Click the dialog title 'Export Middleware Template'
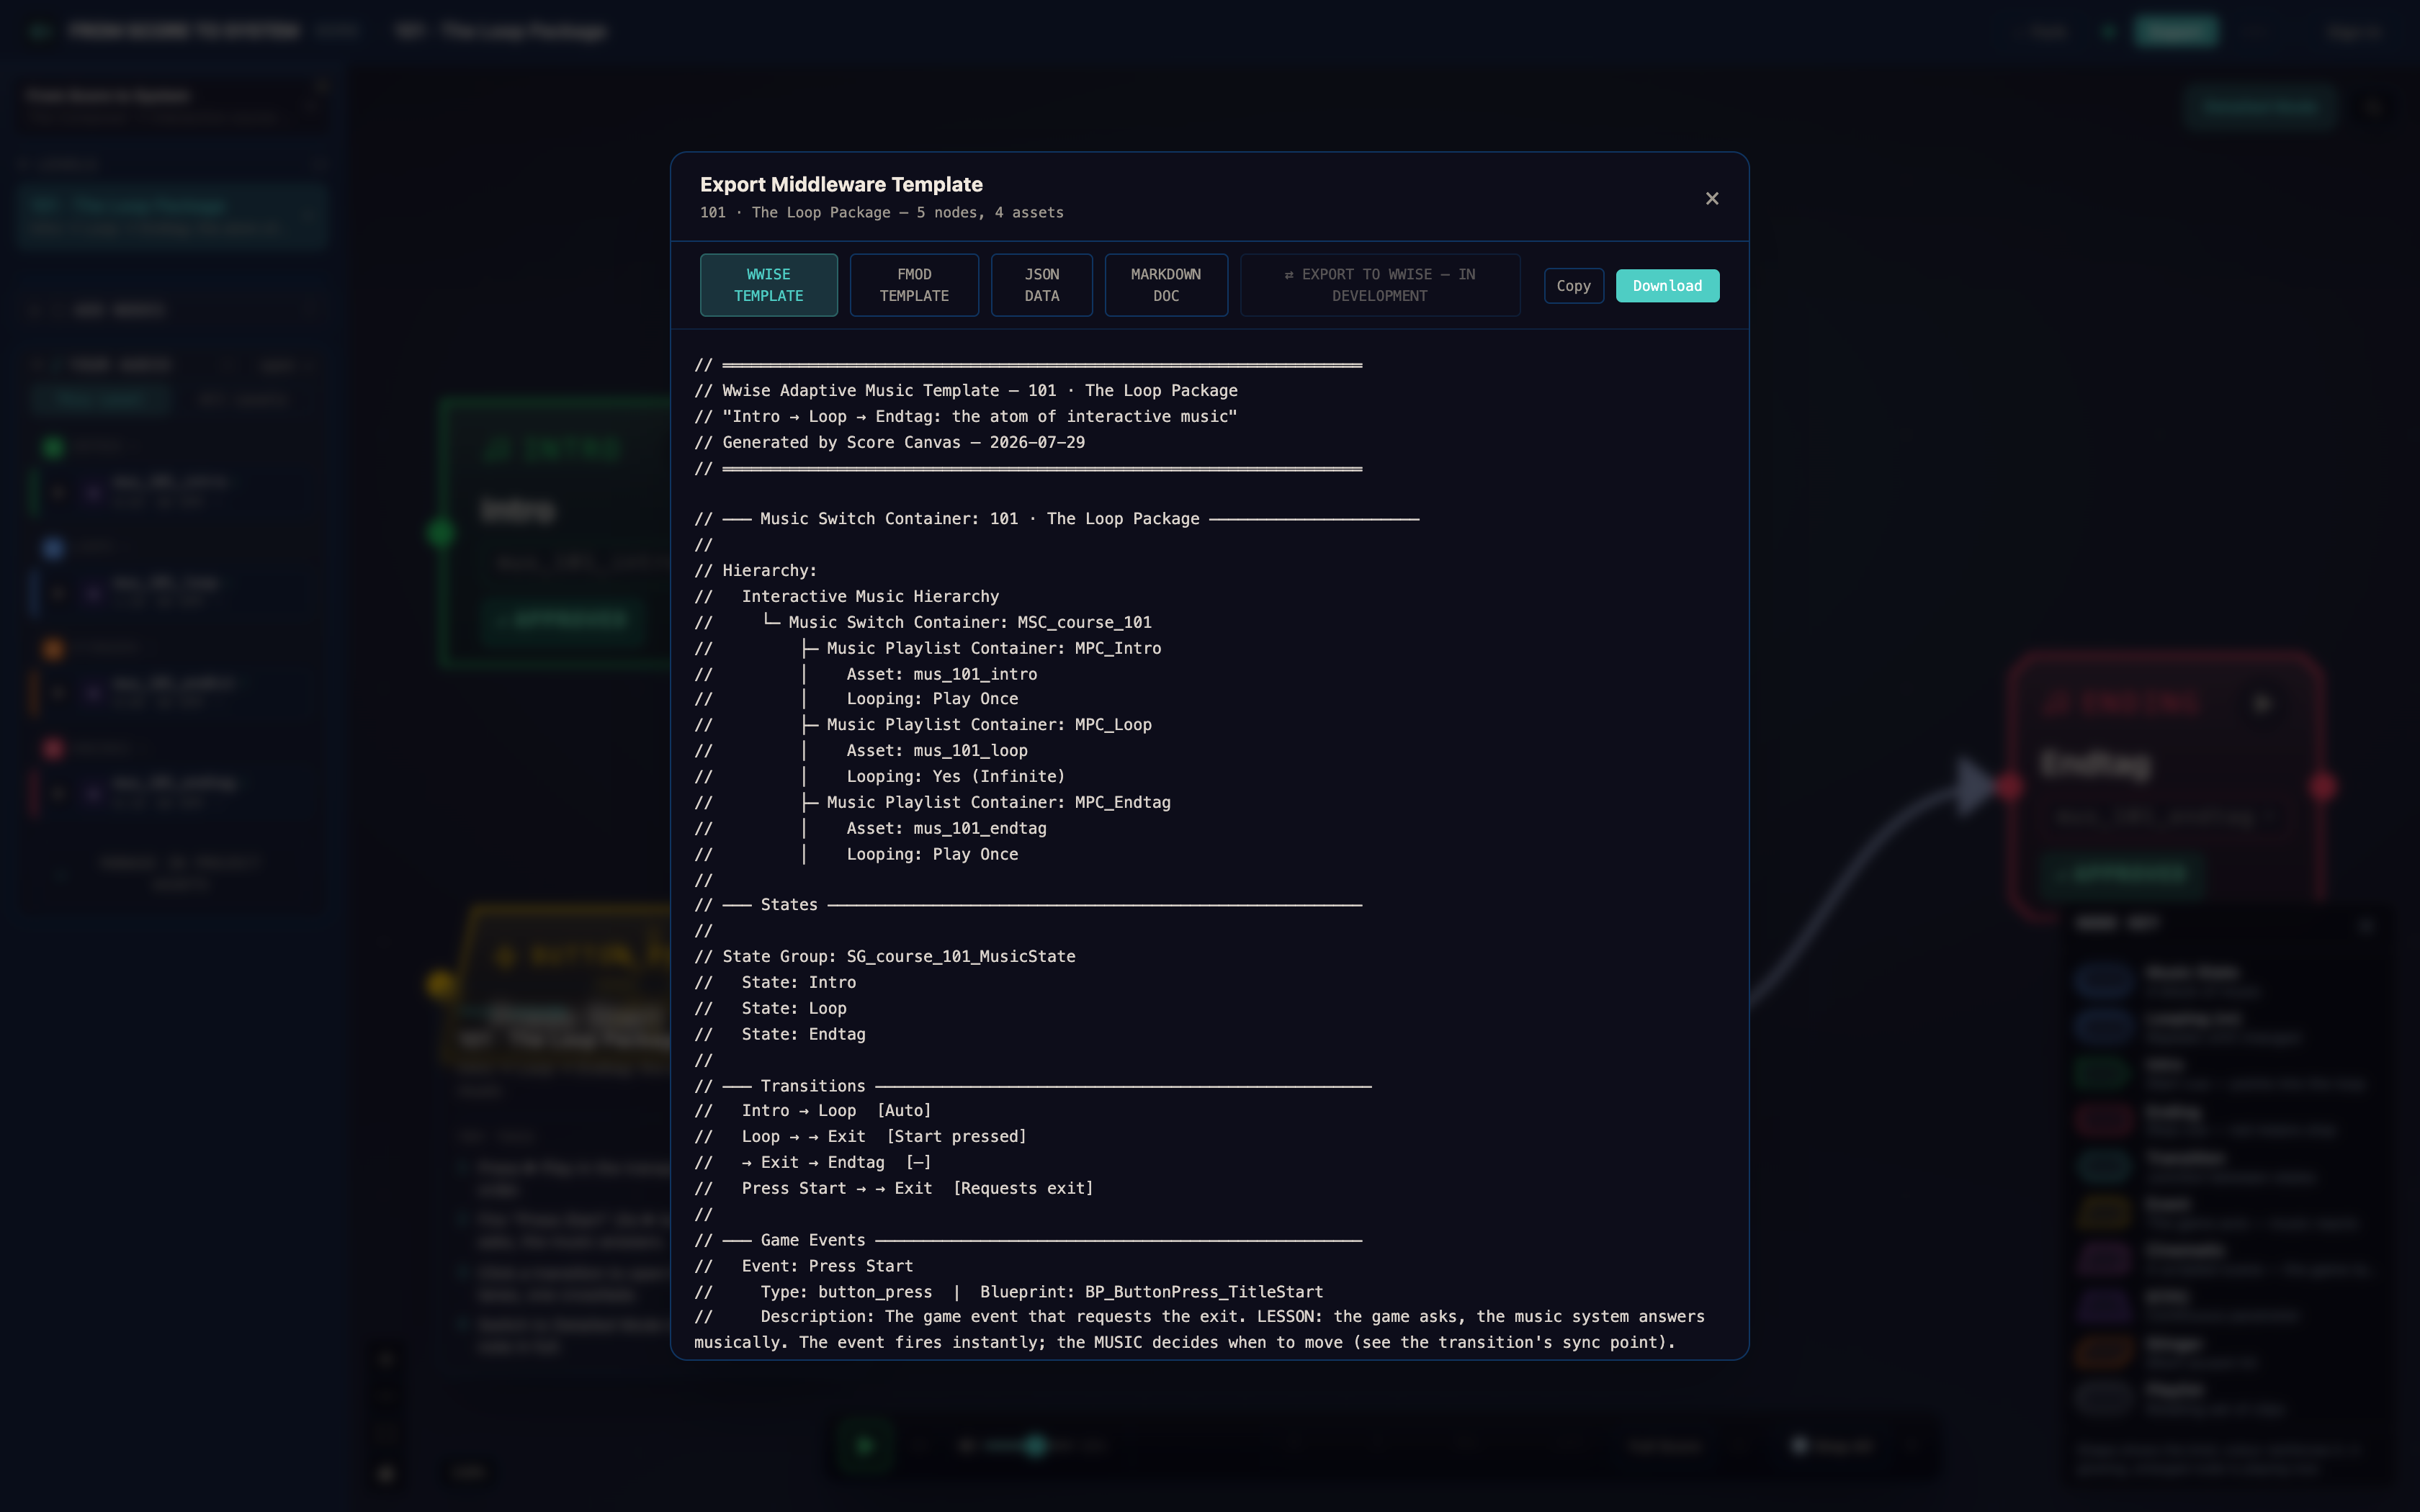Screen dimensions: 2420x1512 click(x=841, y=184)
